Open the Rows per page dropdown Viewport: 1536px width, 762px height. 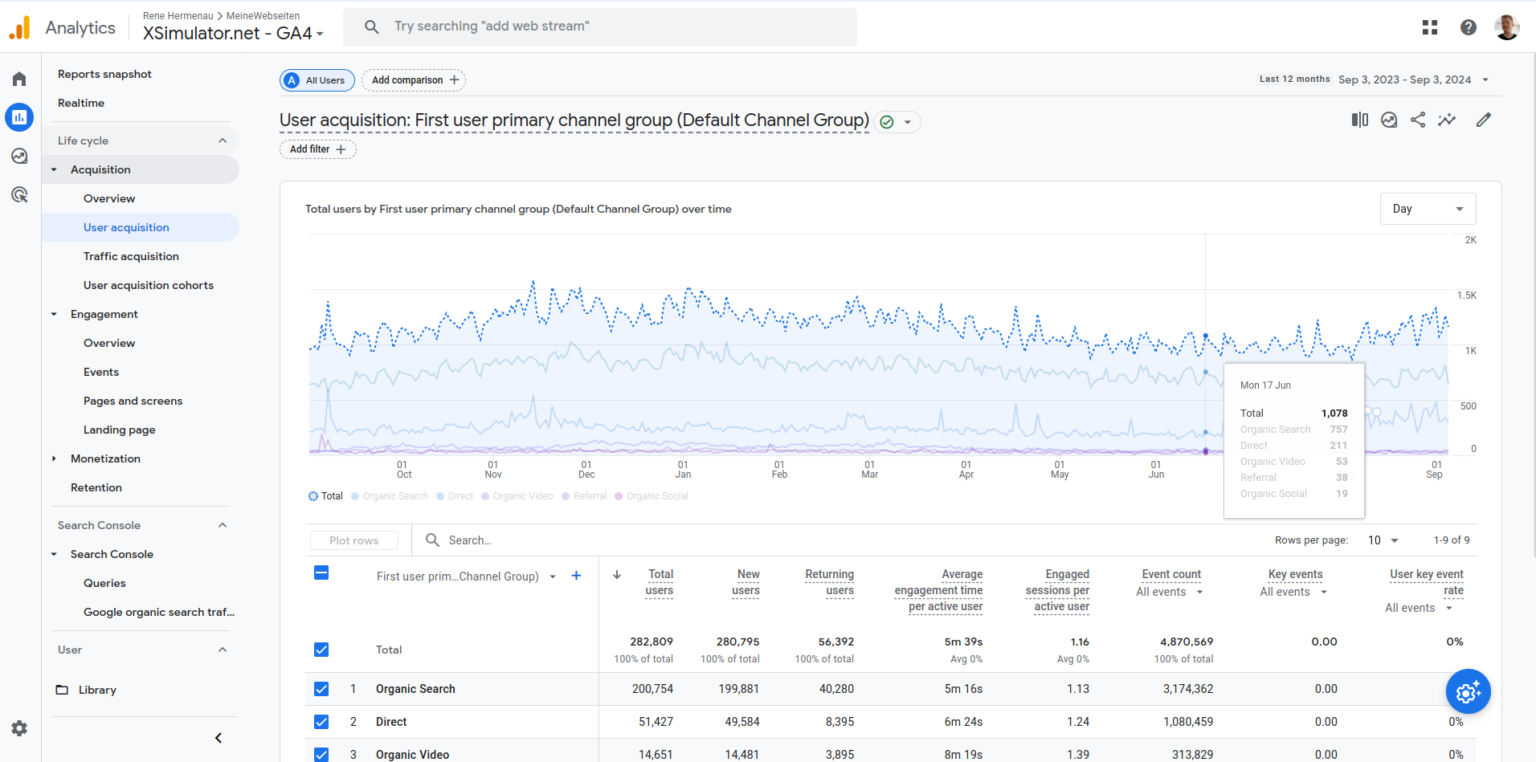(x=1383, y=540)
